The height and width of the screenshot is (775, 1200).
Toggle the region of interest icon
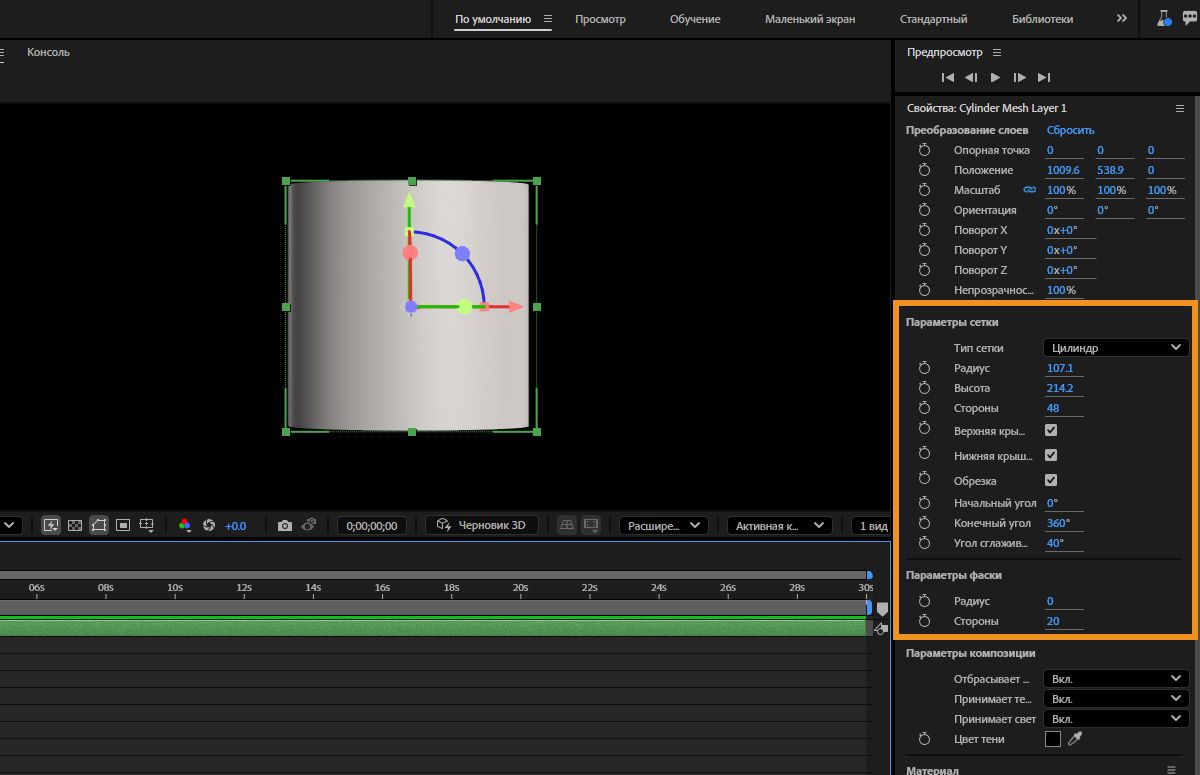[x=123, y=525]
